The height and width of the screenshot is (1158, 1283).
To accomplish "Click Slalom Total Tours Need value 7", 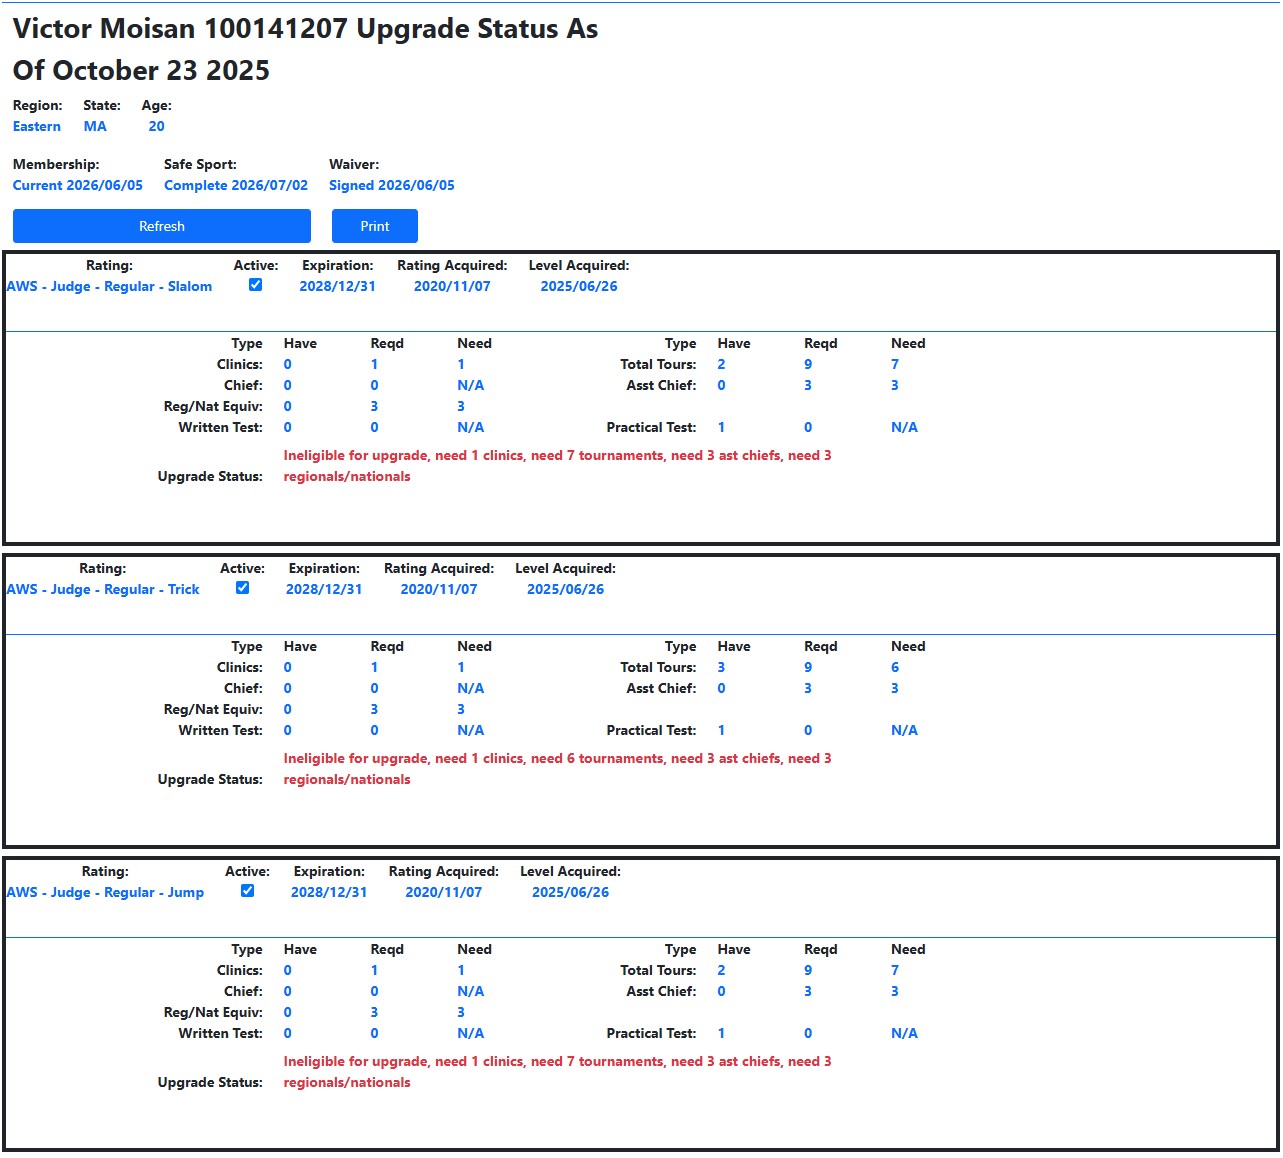I will [895, 364].
